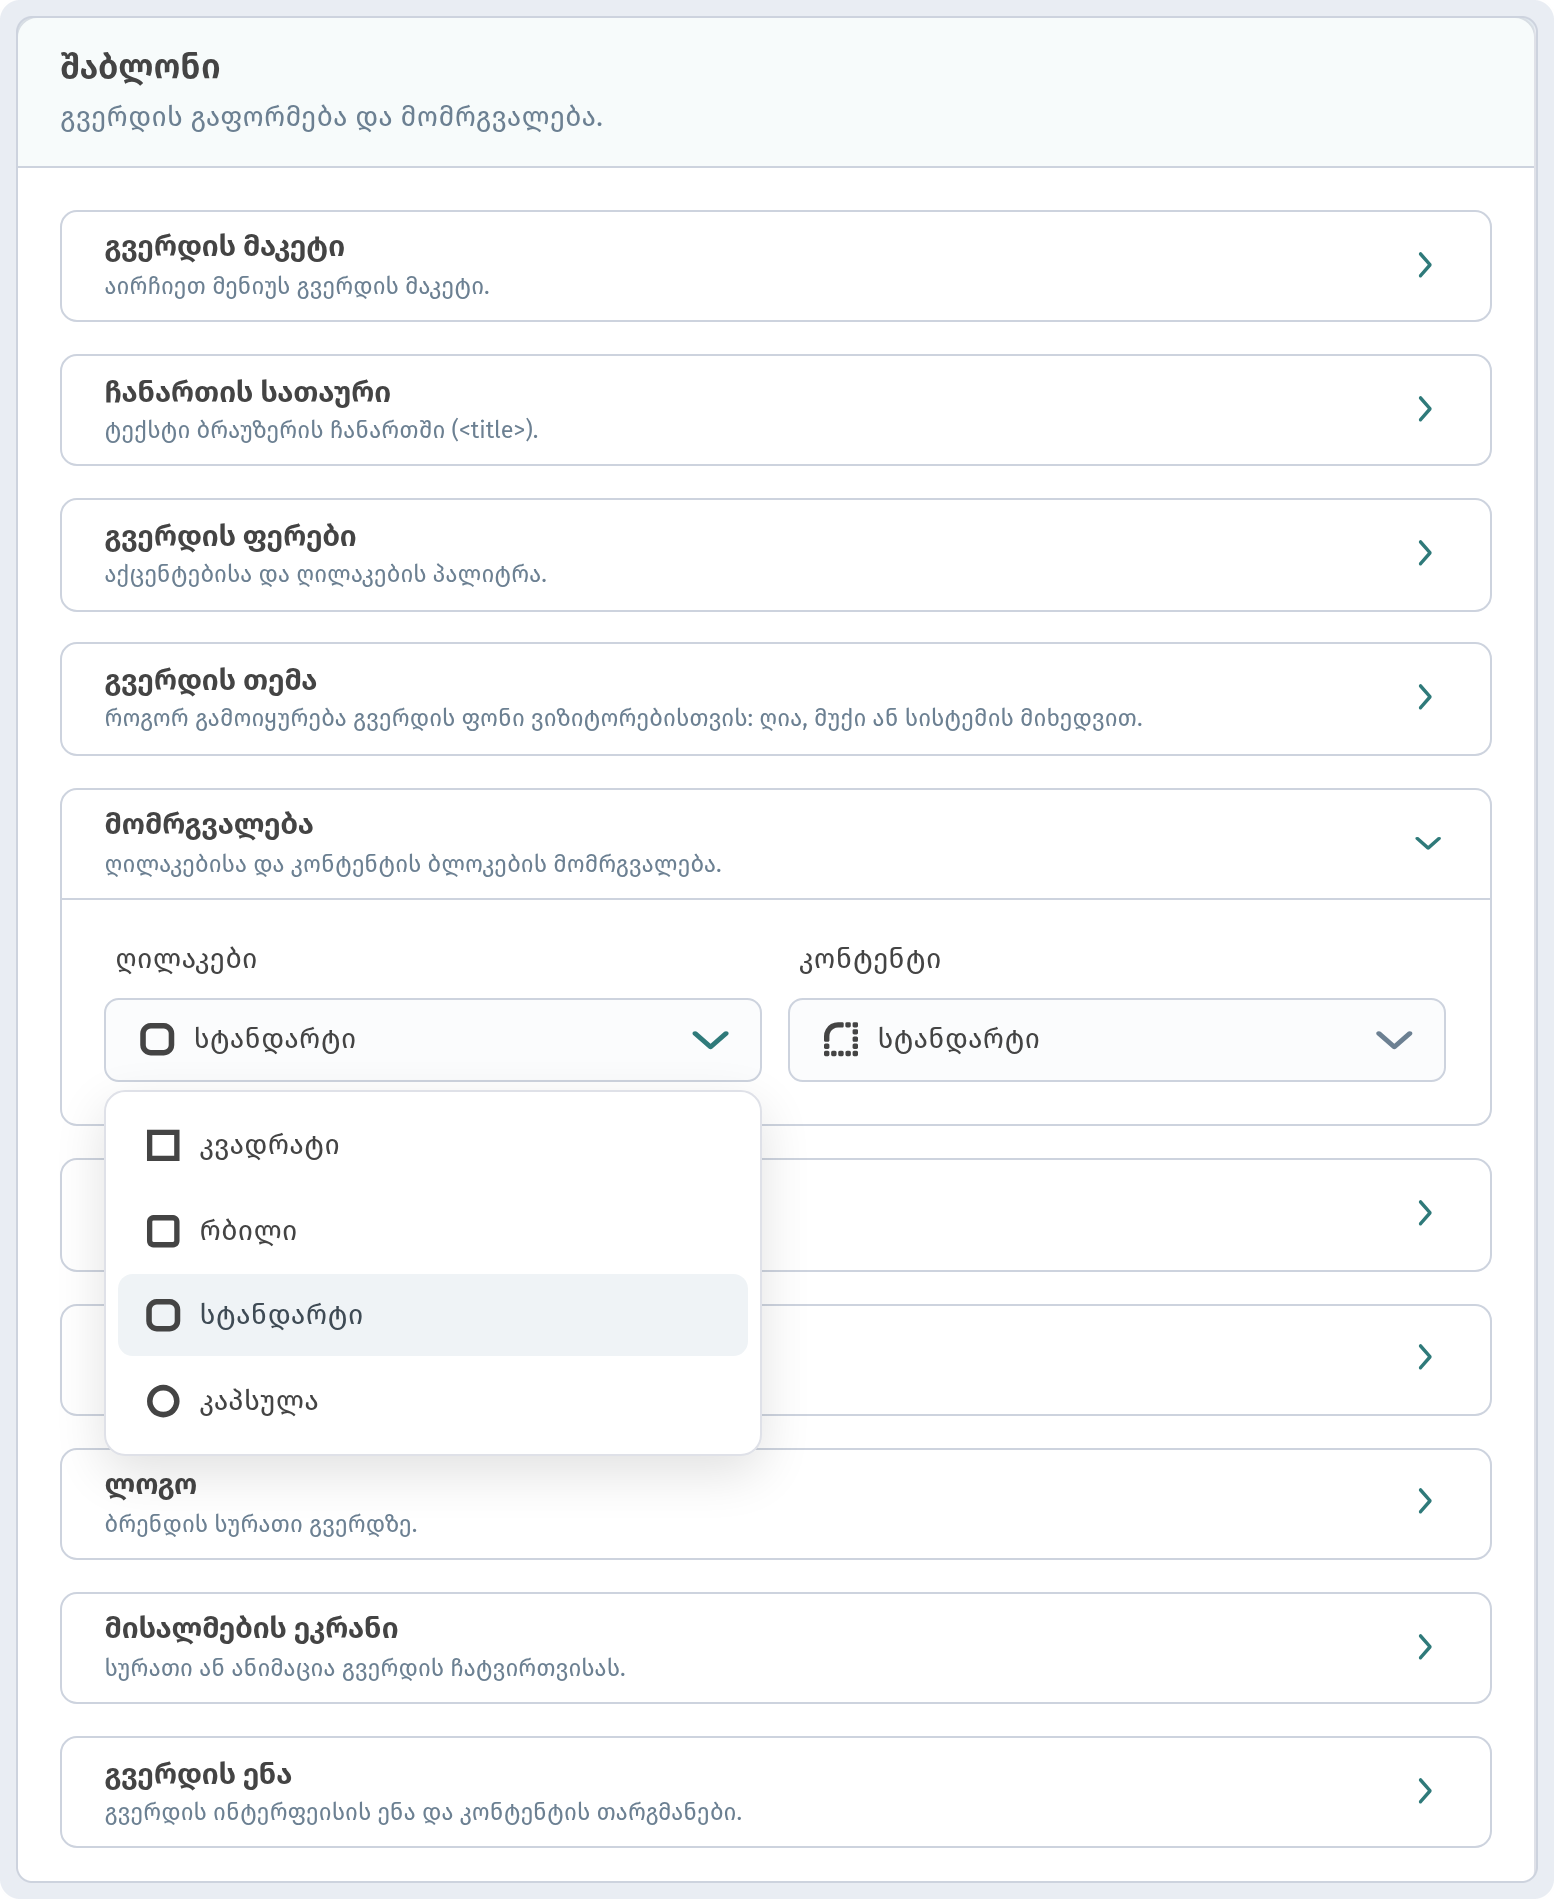Open the გვერდის ფერები settings
1554x1899 pixels.
776,555
